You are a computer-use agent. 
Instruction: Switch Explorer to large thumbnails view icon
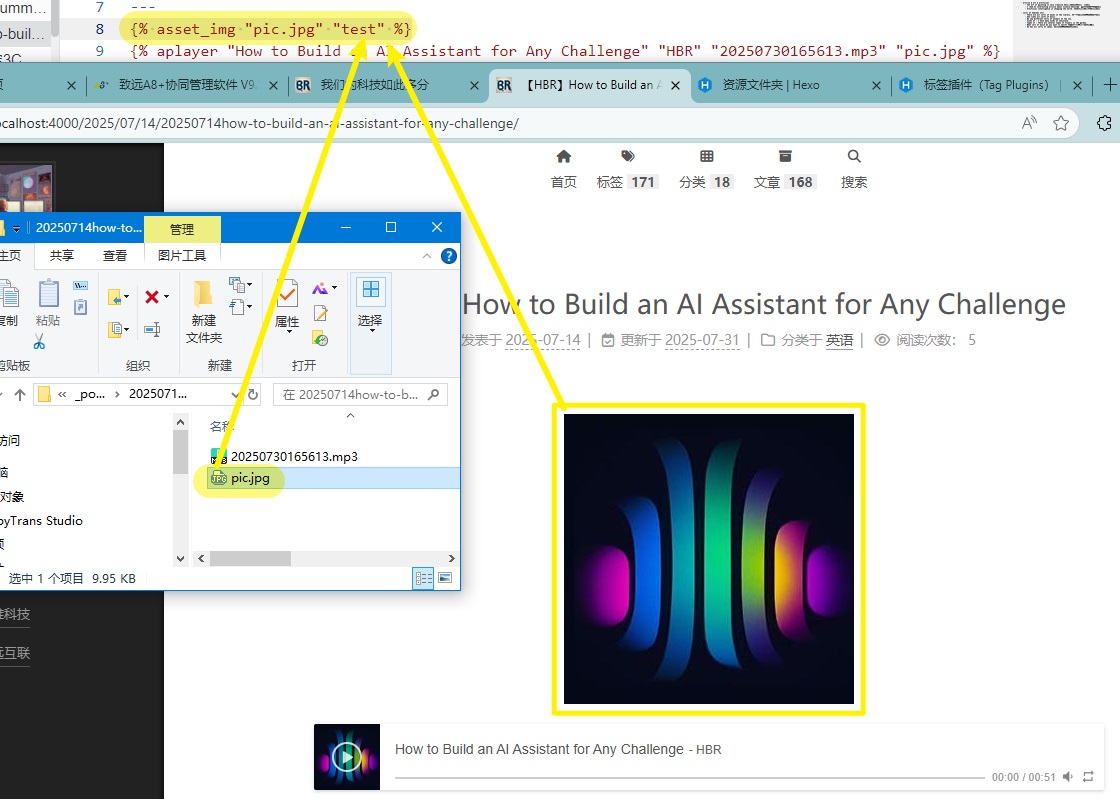[445, 578]
